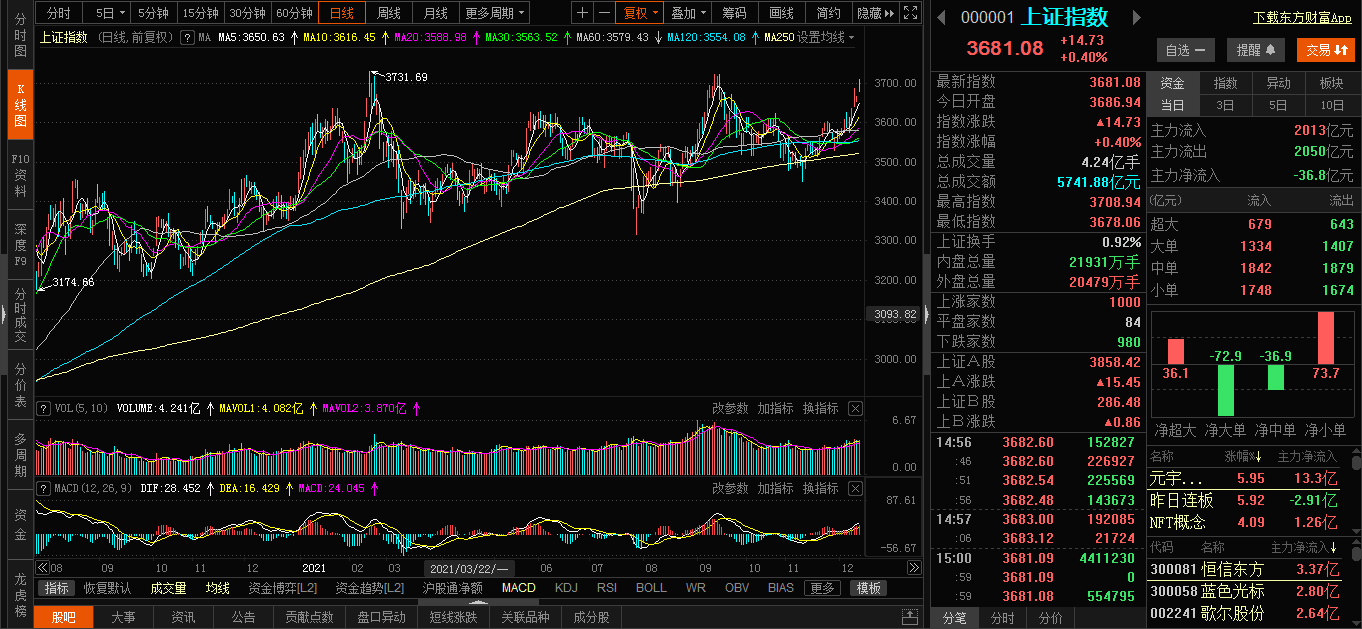Open the 设置均线 dropdown
Viewport: 1362px width, 629px height.
click(826, 37)
